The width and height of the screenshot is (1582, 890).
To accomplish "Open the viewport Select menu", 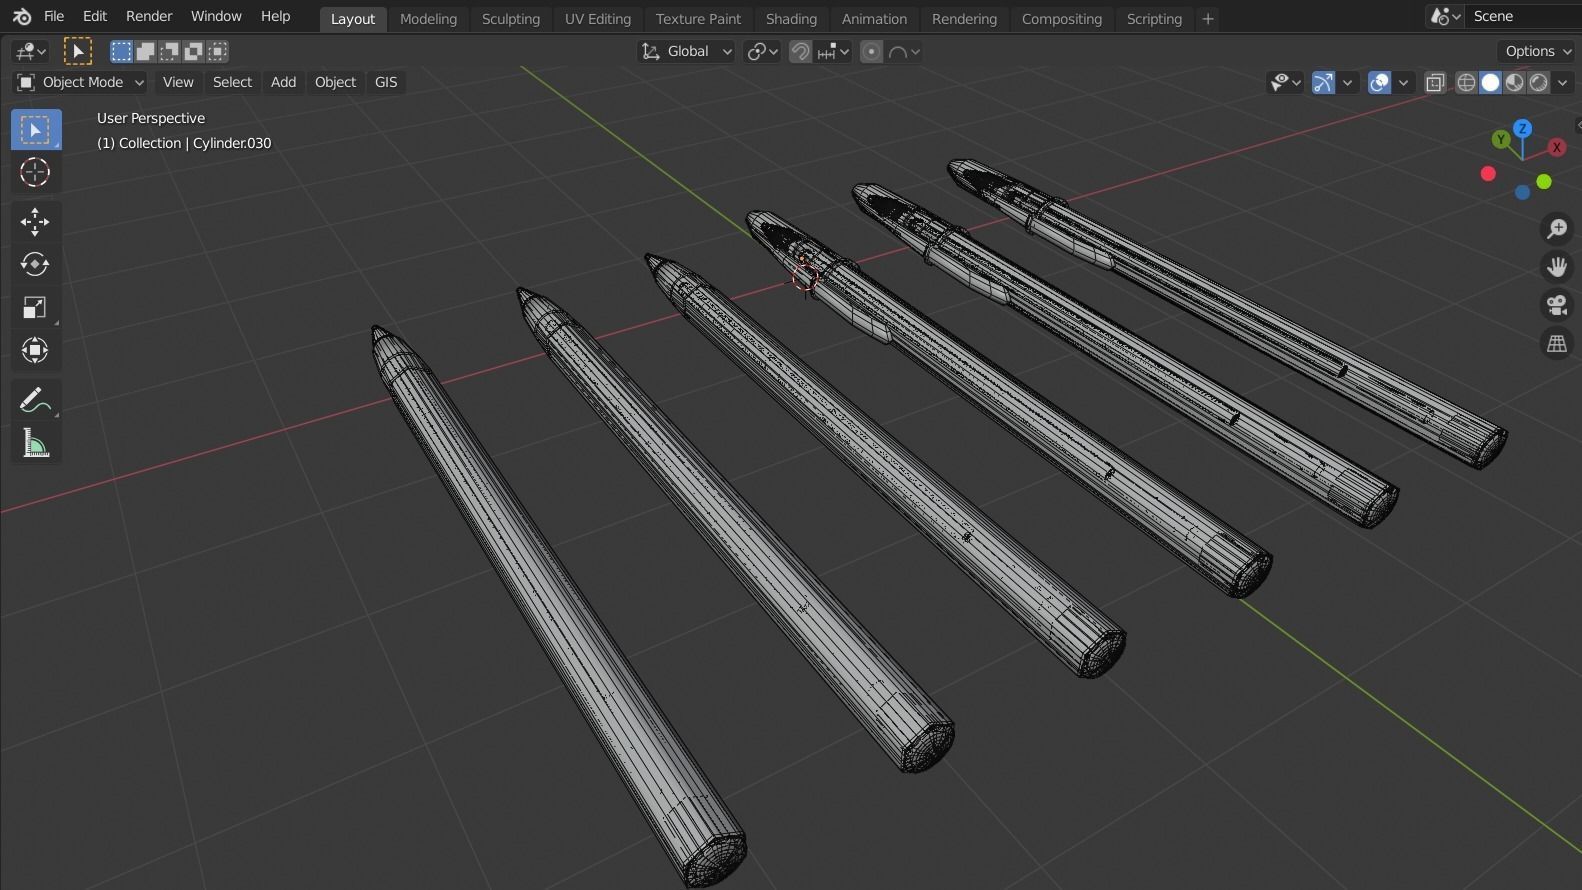I will (232, 82).
